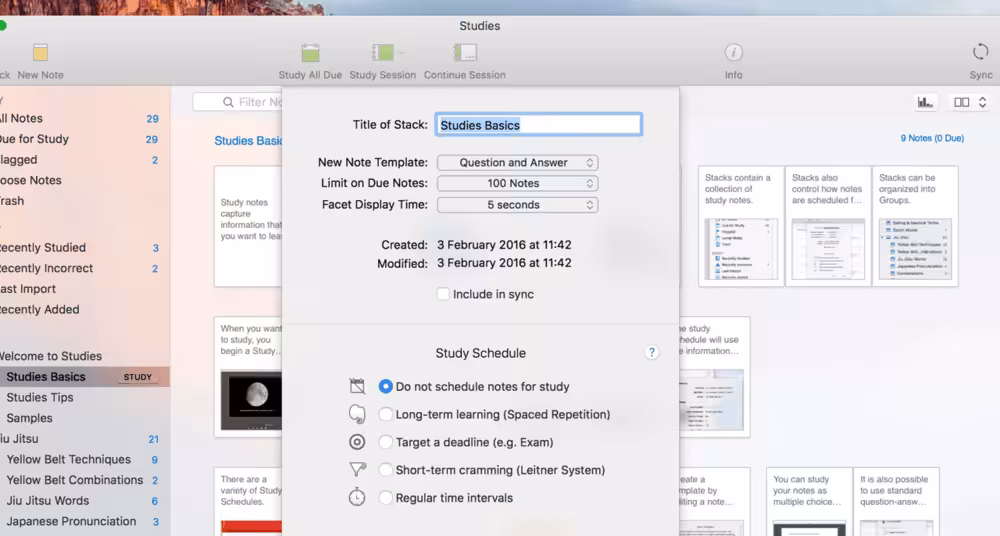The height and width of the screenshot is (536, 1000).
Task: Click the Sync icon
Action: pyautogui.click(x=980, y=52)
